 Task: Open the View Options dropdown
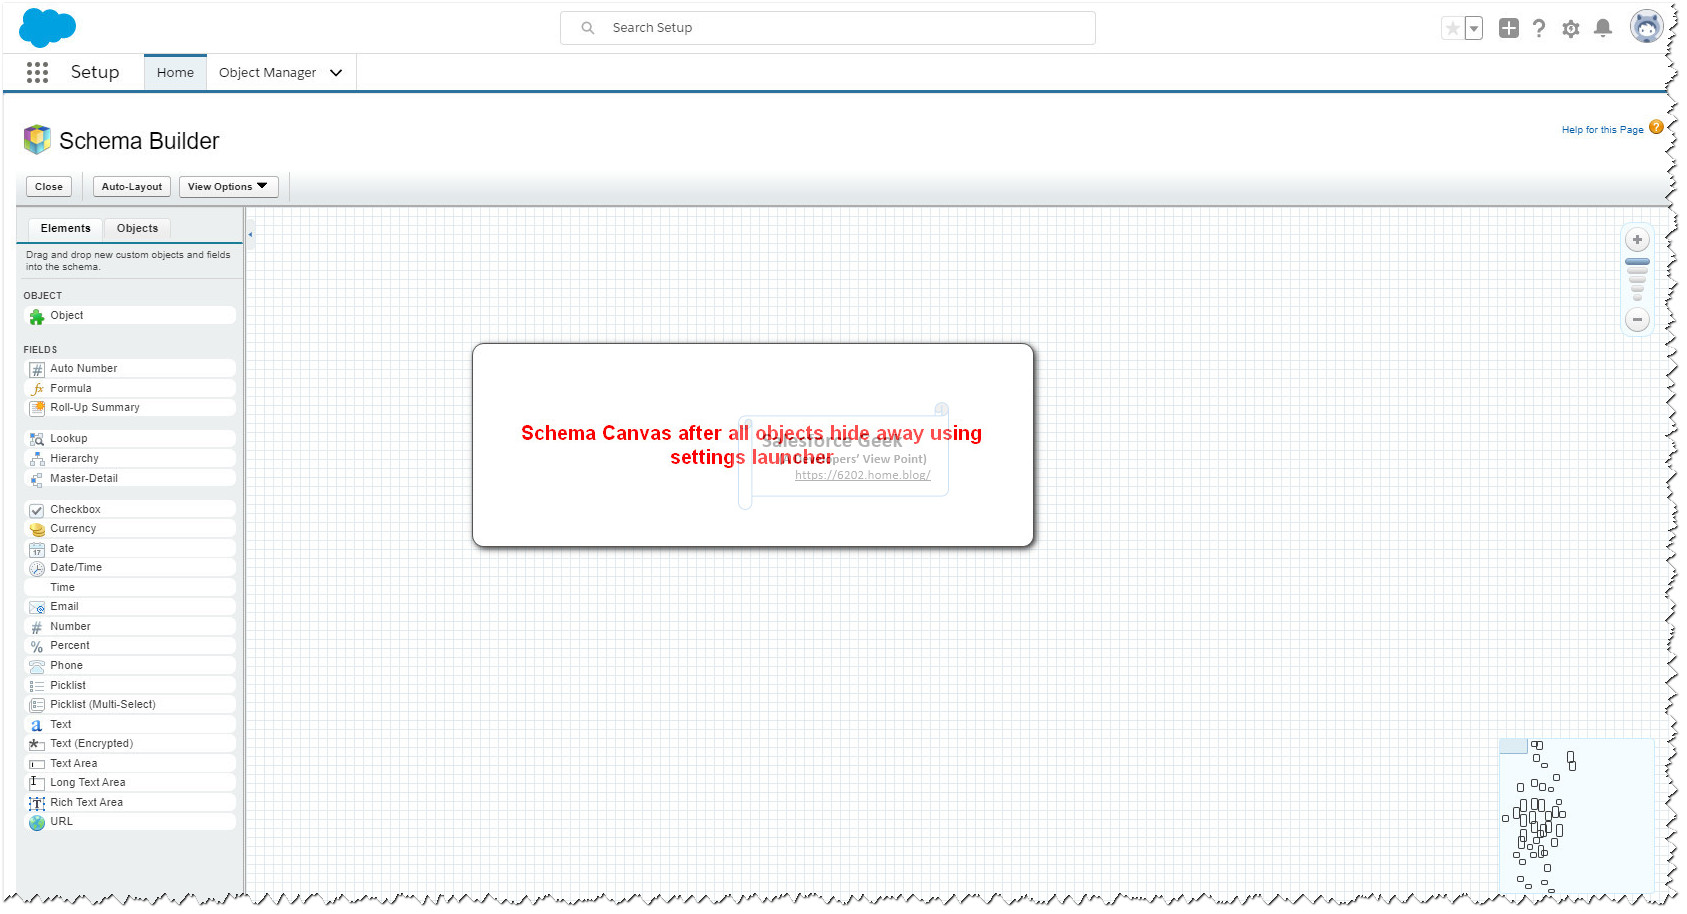coord(228,186)
